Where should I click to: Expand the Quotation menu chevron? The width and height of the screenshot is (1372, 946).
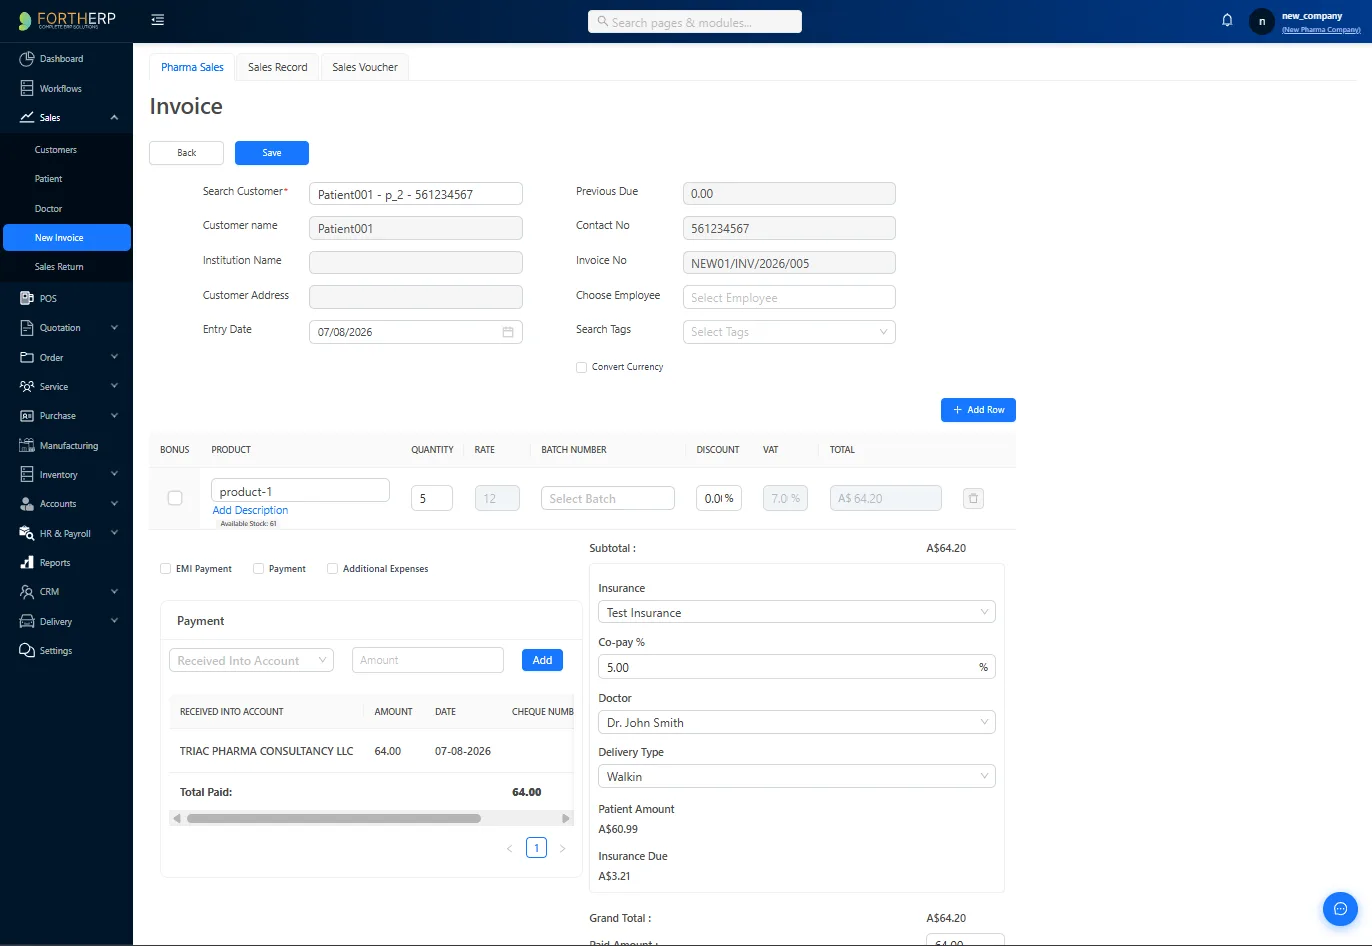click(x=114, y=327)
